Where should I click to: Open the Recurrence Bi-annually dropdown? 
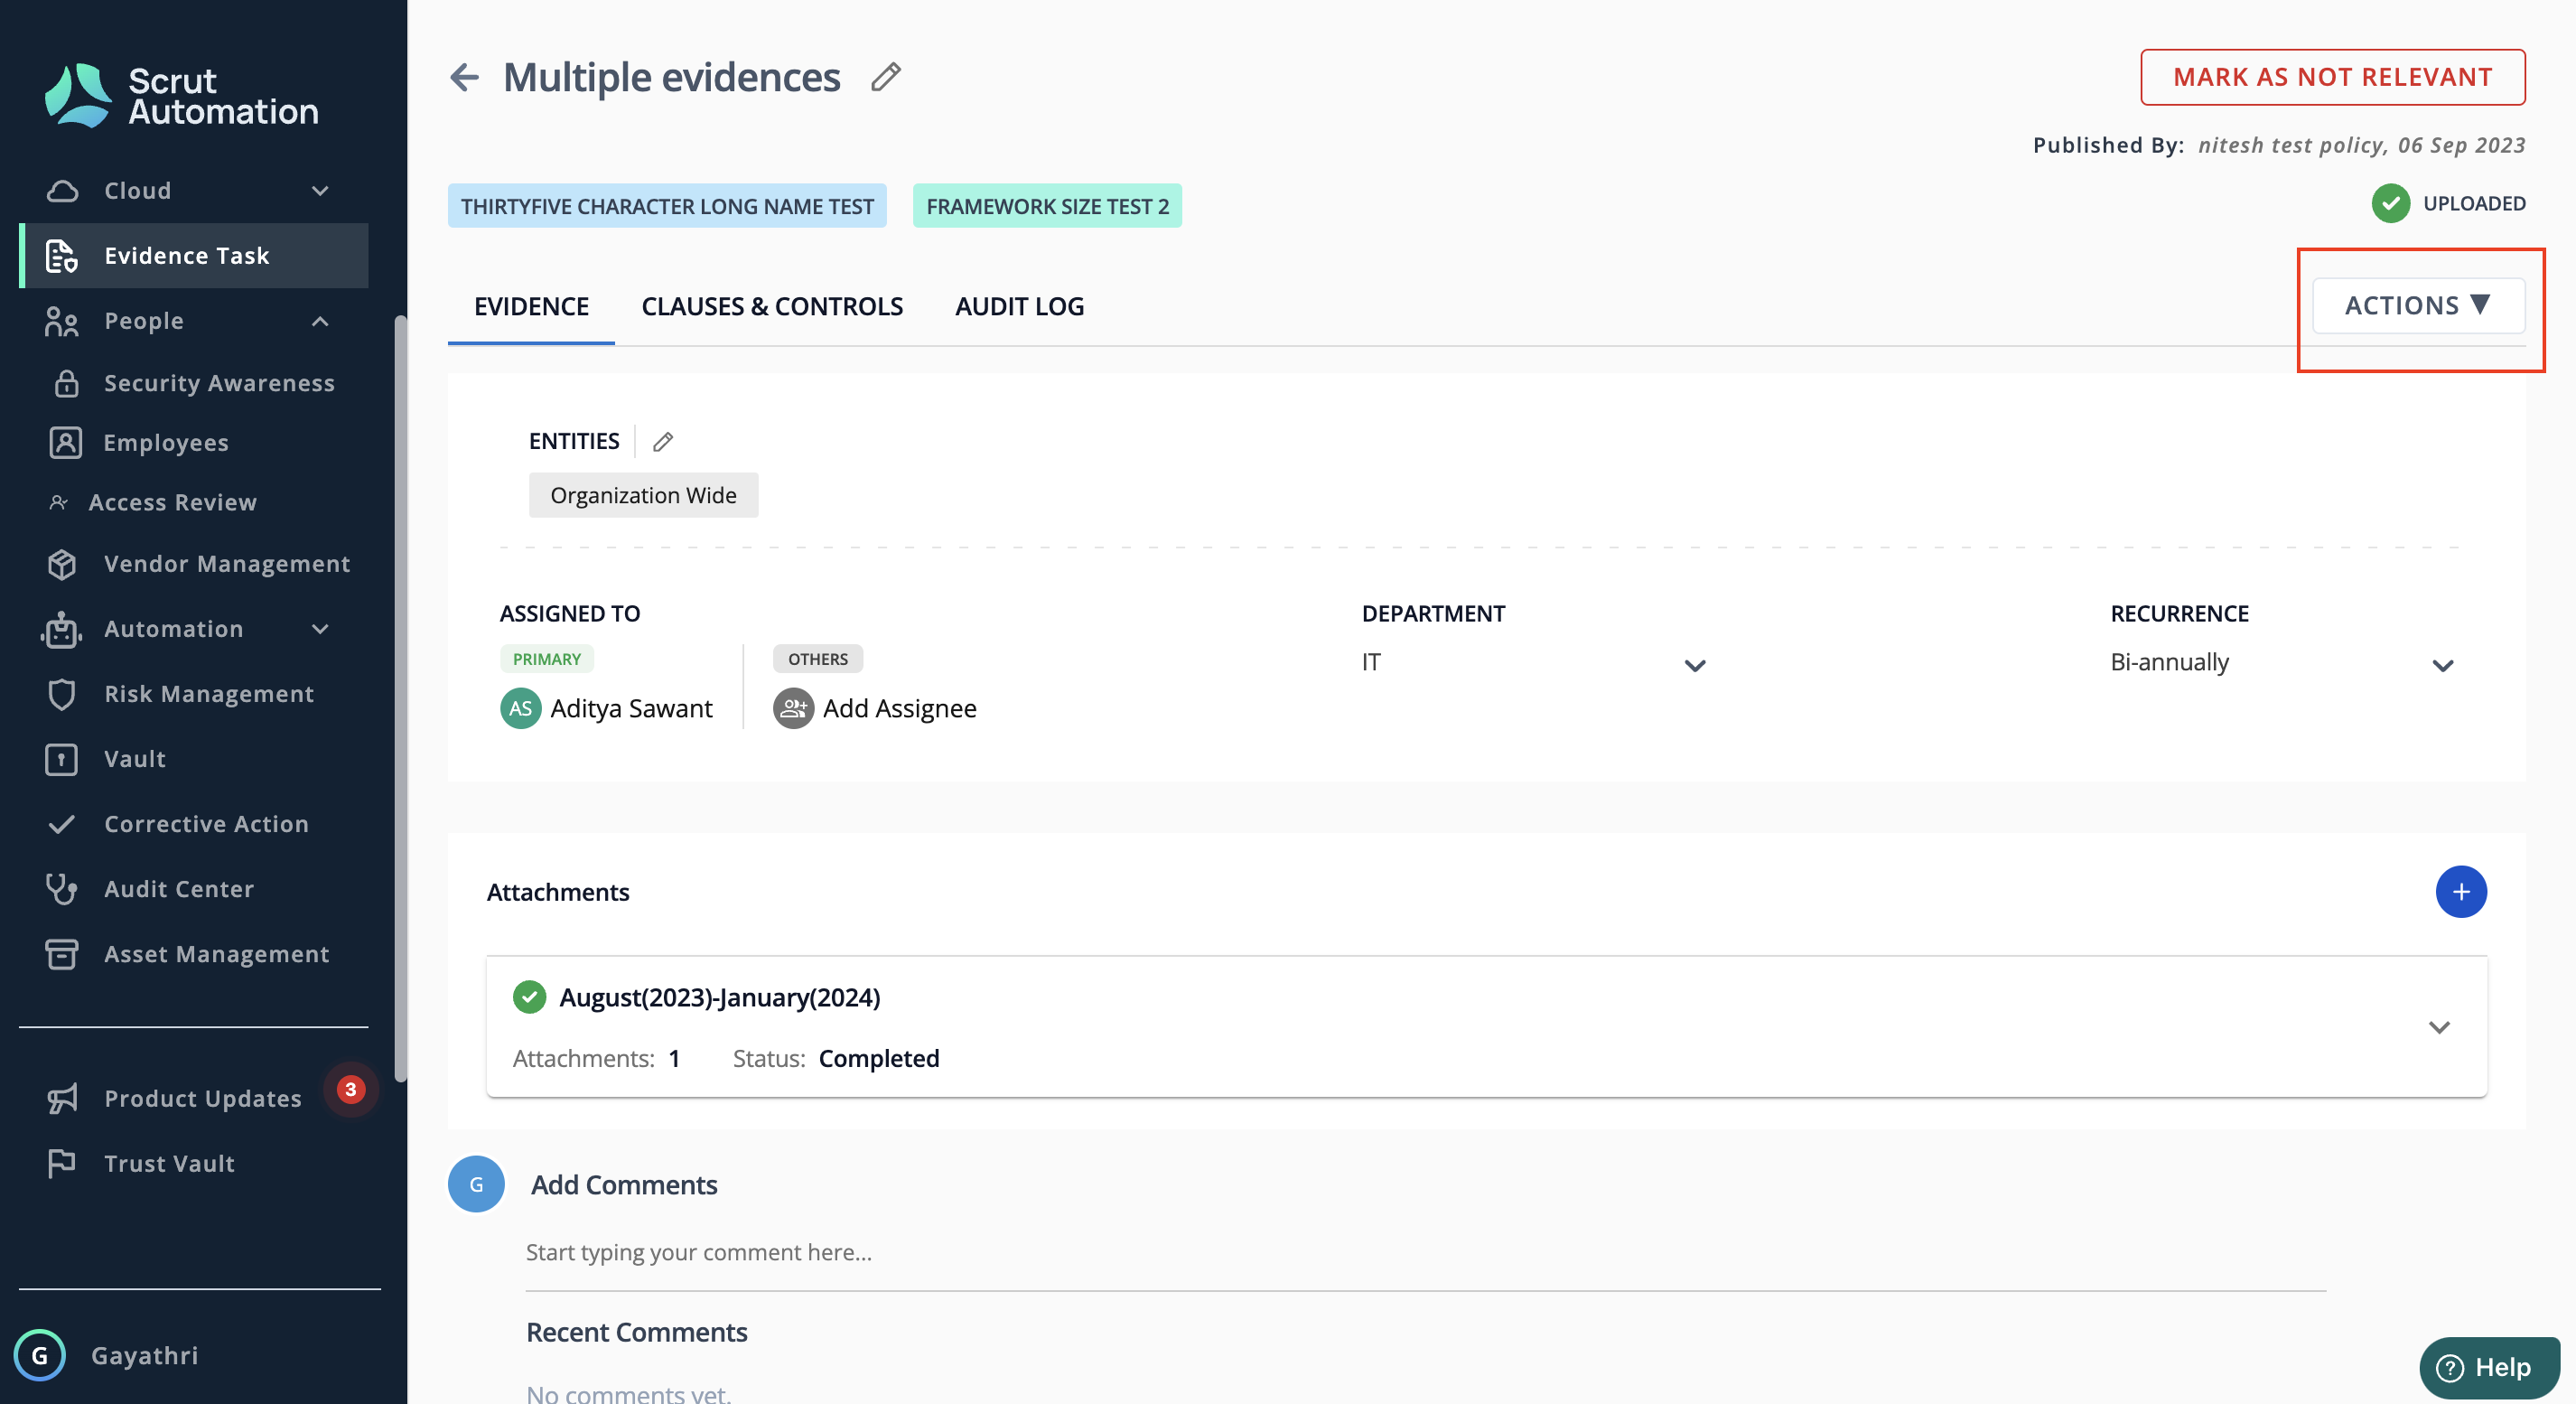(x=2283, y=662)
